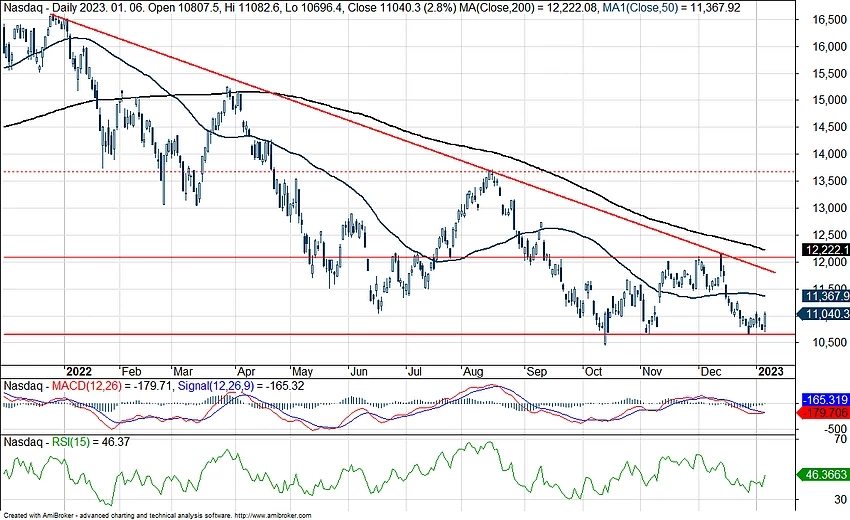This screenshot has height=520, width=850.
Task: Click the 10,500 price axis label
Action: point(829,343)
